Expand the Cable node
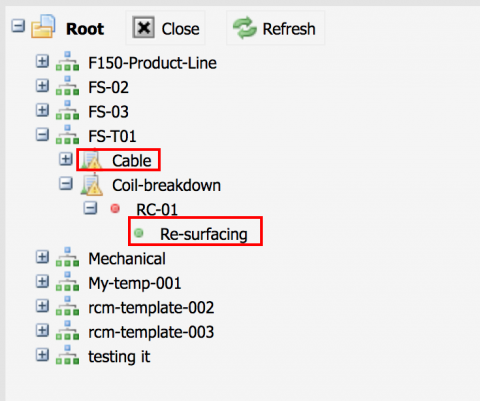The image size is (480, 401). click(66, 159)
